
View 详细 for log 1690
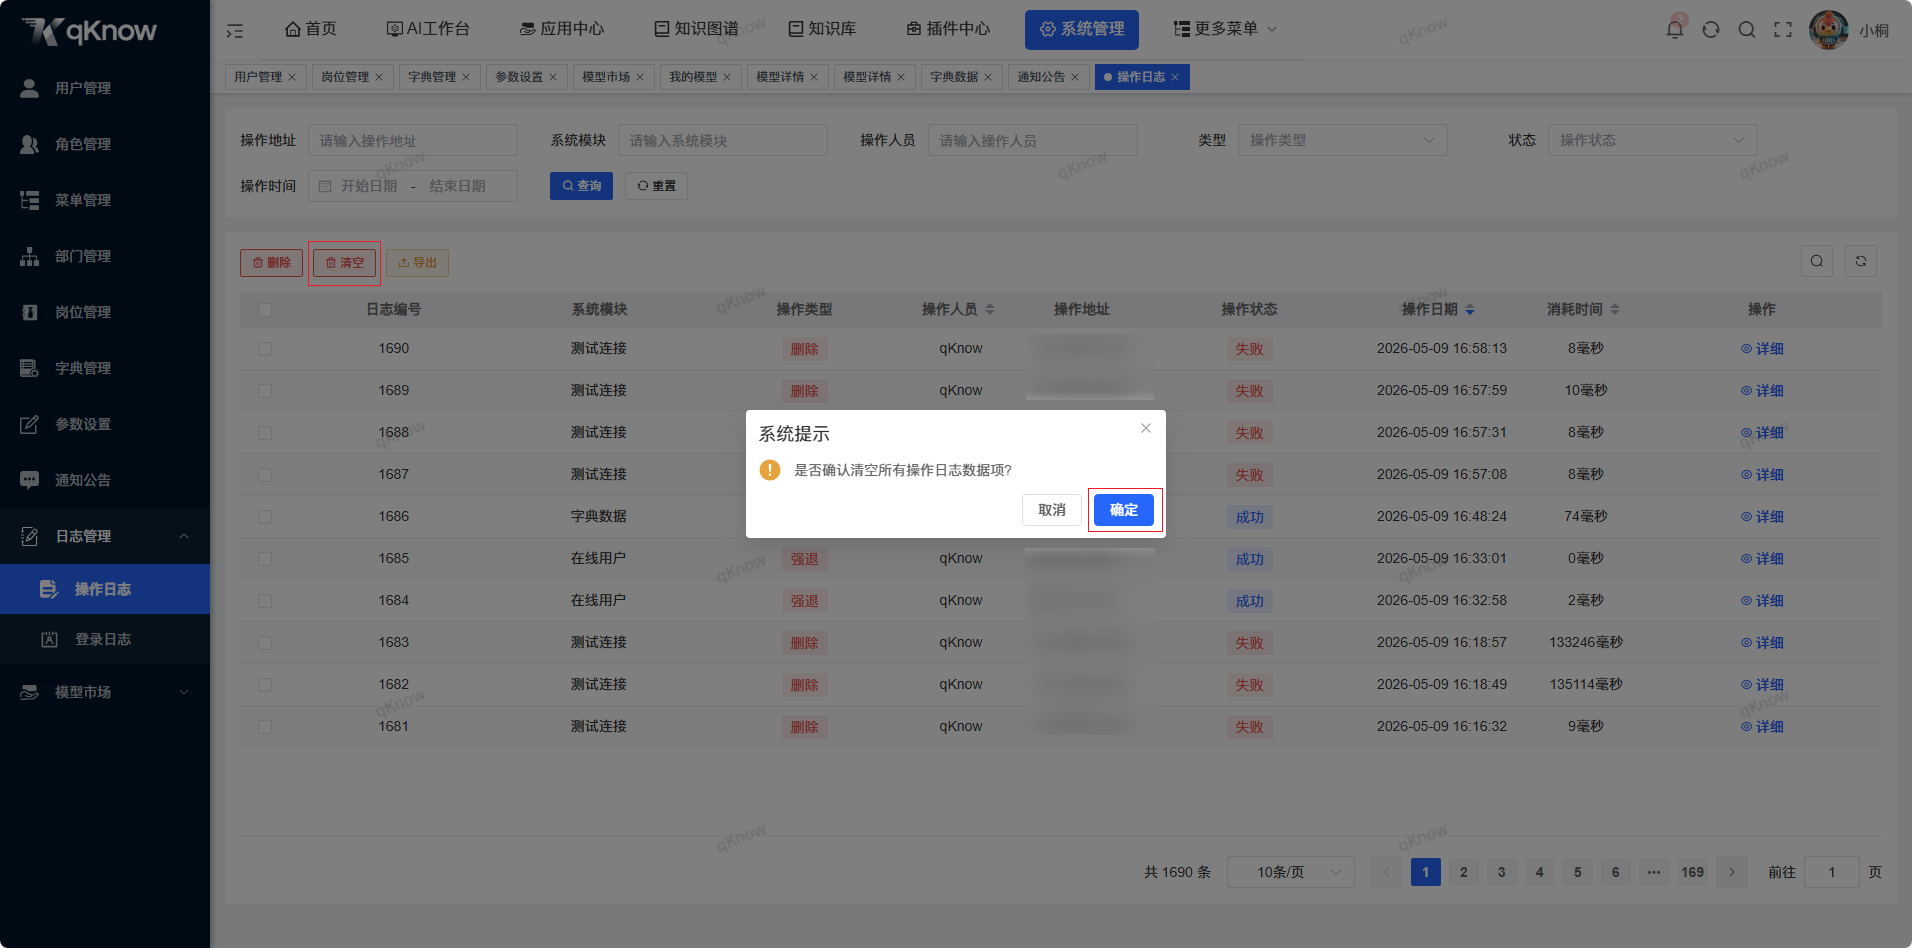coord(1762,349)
